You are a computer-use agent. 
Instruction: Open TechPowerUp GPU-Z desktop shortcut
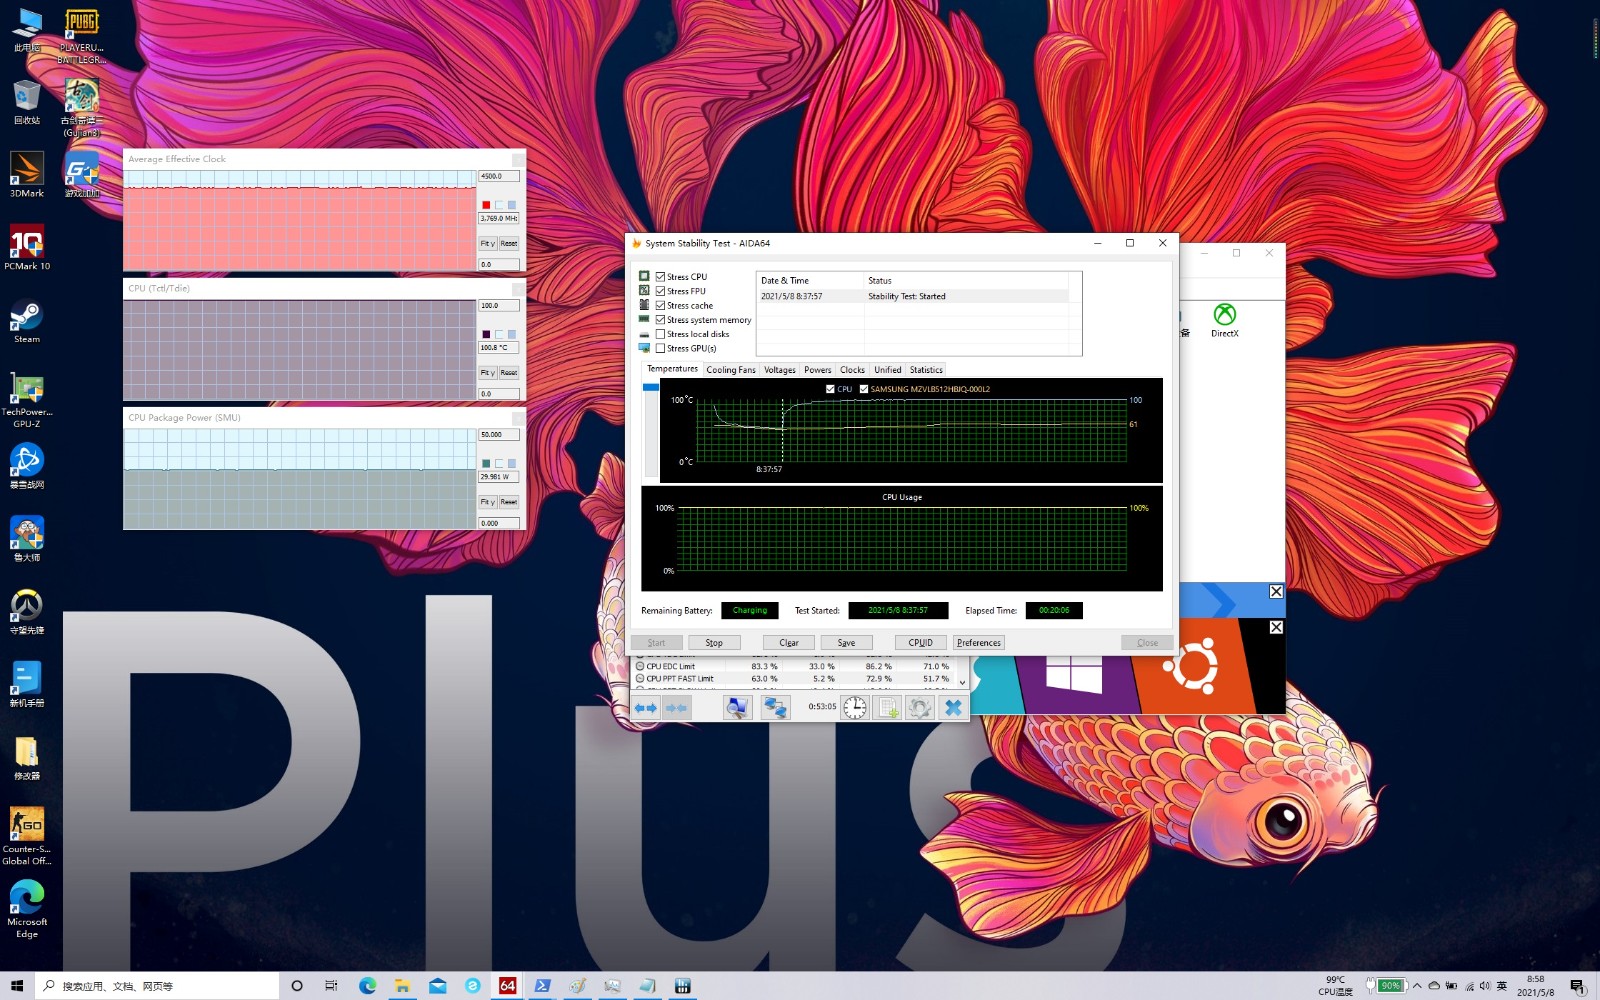27,399
